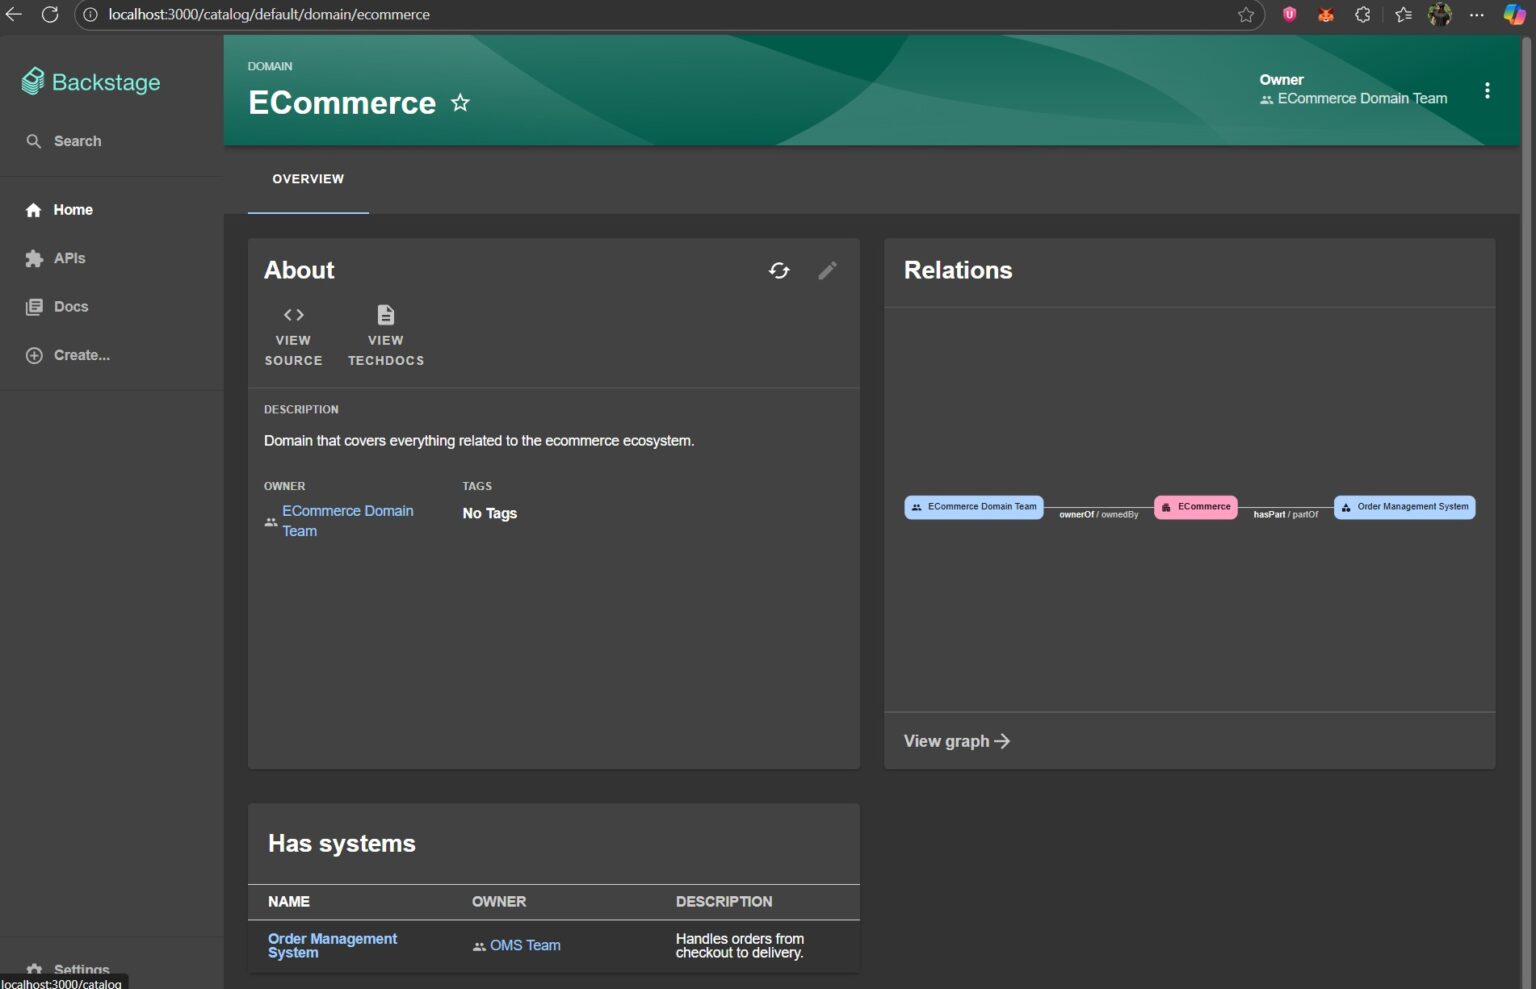Click the browser reload button

coord(50,15)
